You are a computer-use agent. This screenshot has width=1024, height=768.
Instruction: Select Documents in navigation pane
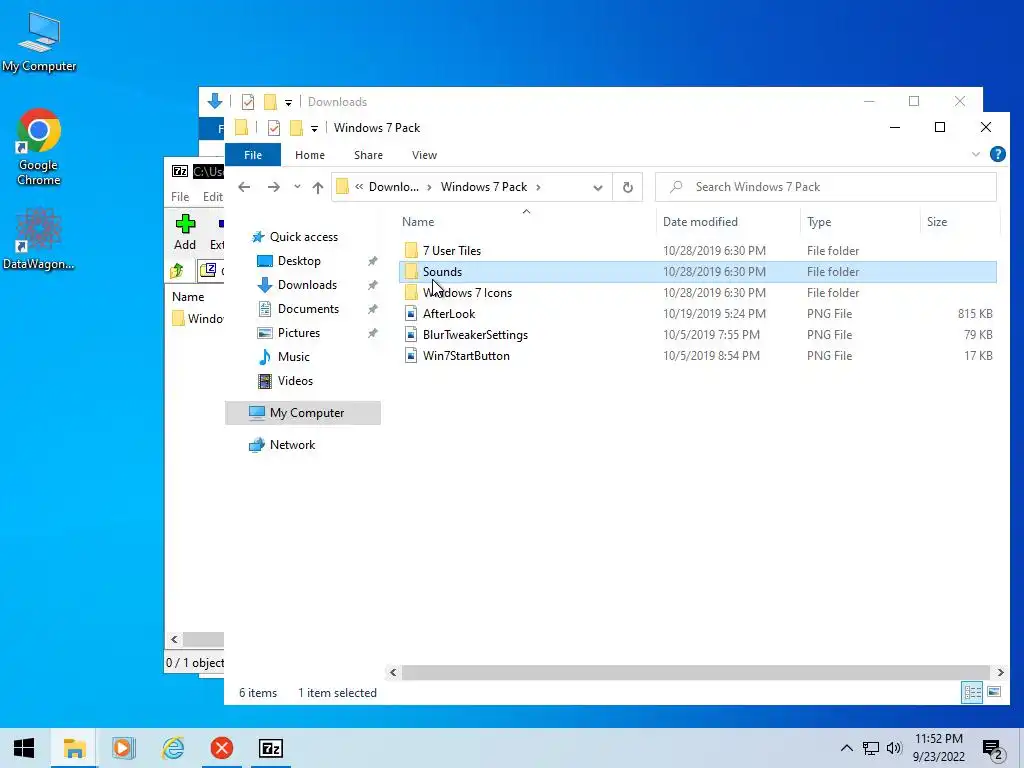coord(308,309)
